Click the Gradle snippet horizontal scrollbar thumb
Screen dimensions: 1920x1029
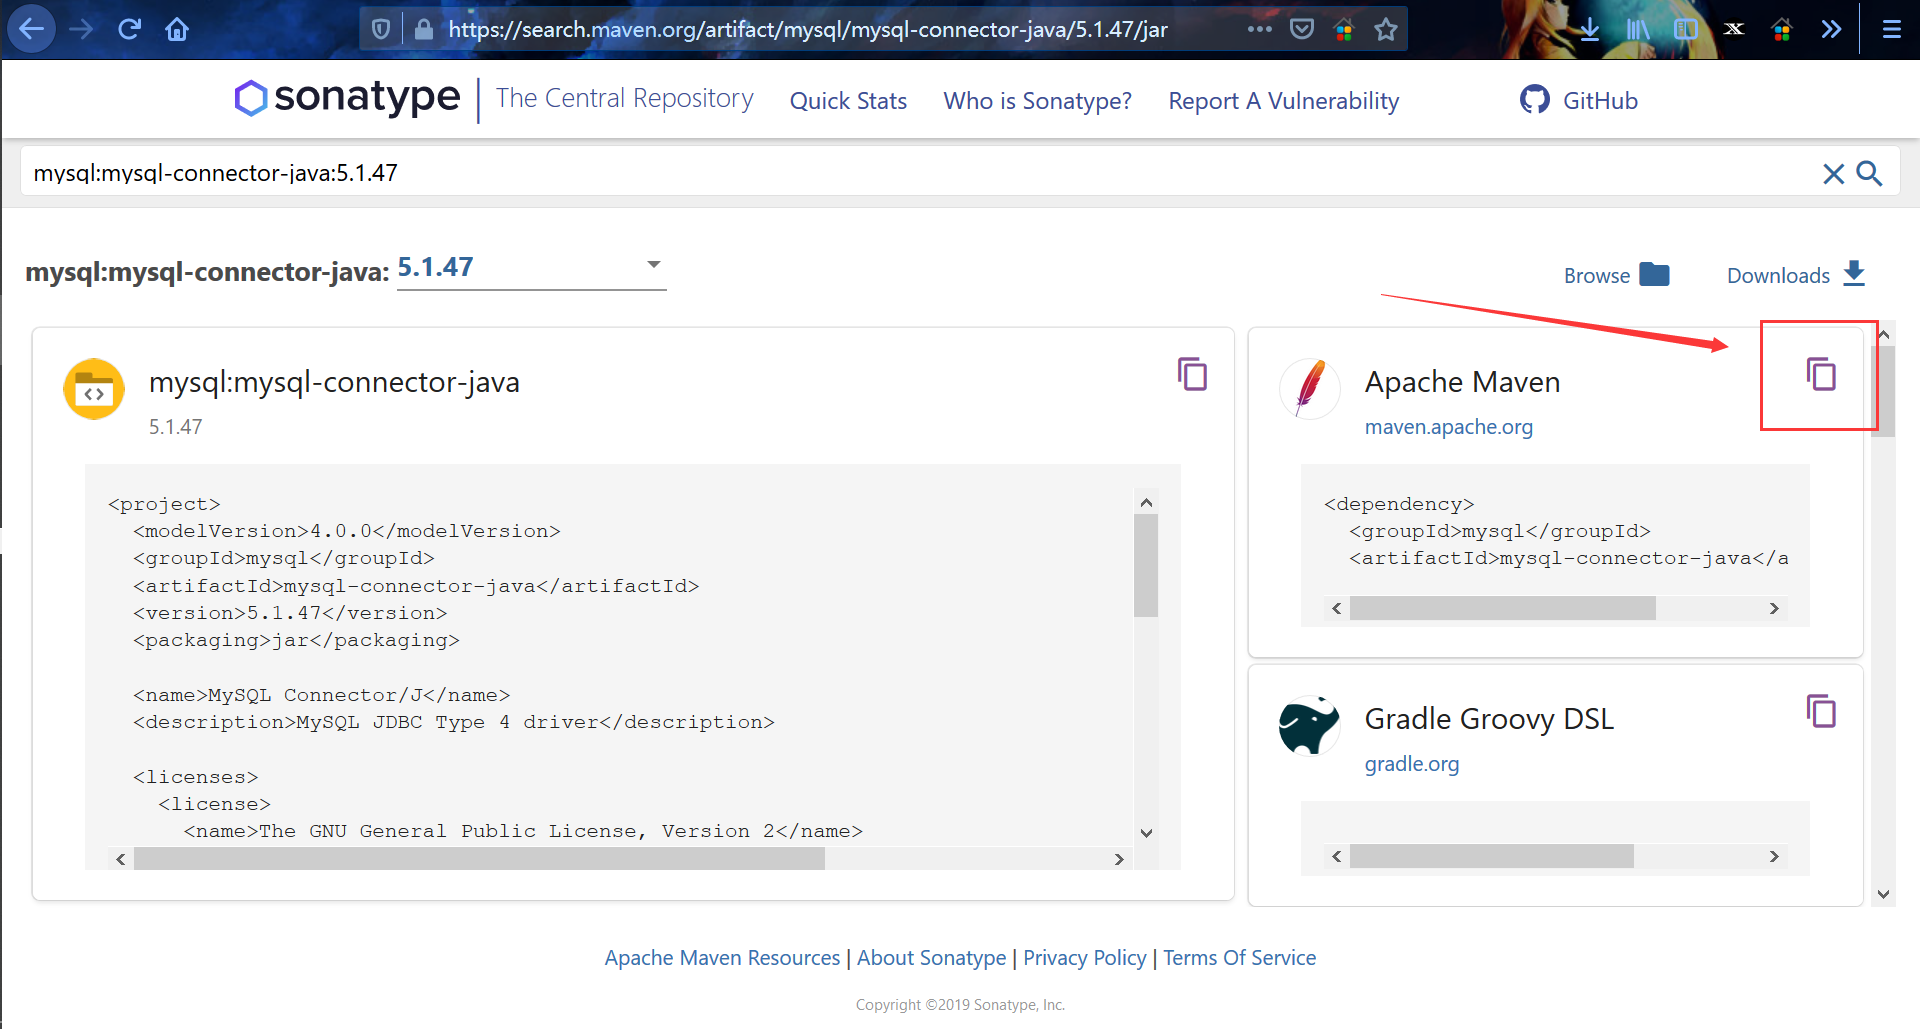[1491, 856]
